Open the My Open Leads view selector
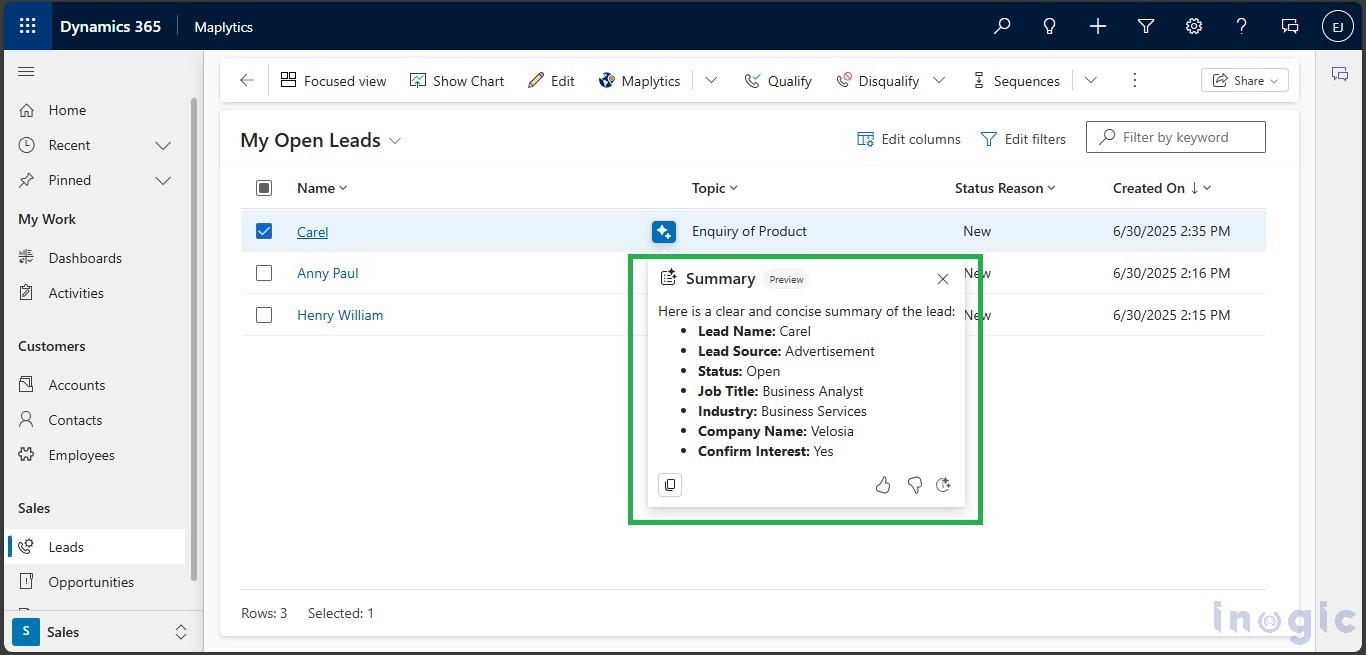This screenshot has height=655, width=1366. coord(320,140)
